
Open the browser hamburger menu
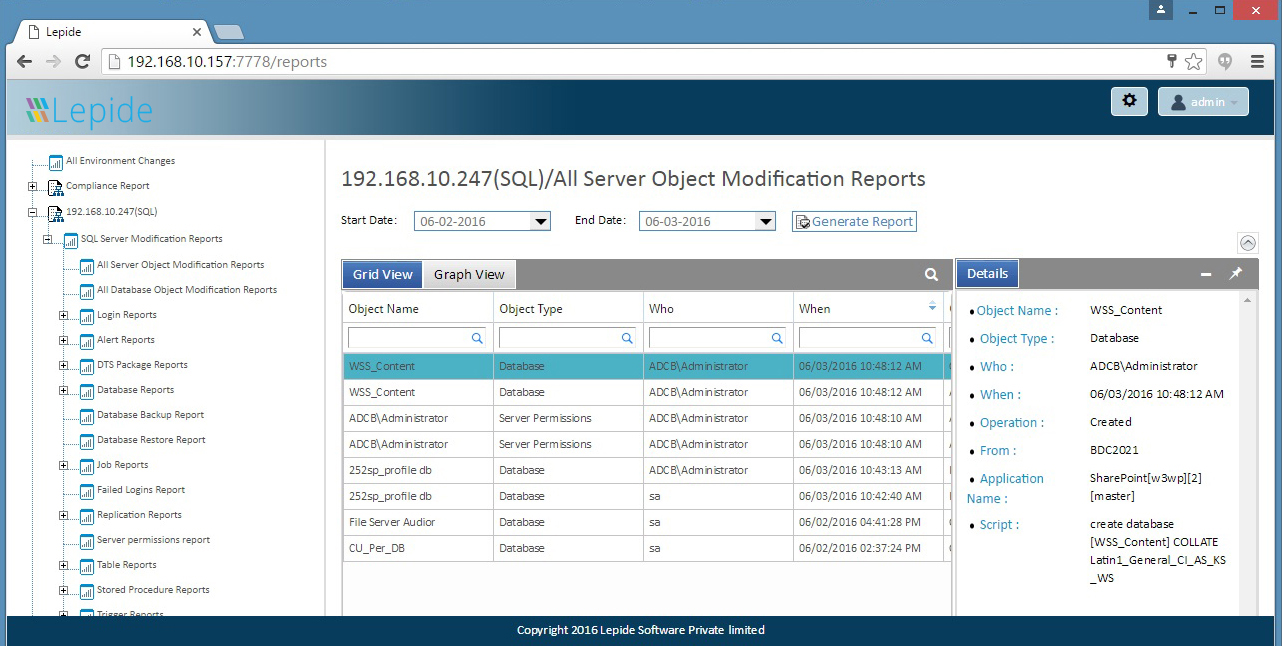[1257, 62]
